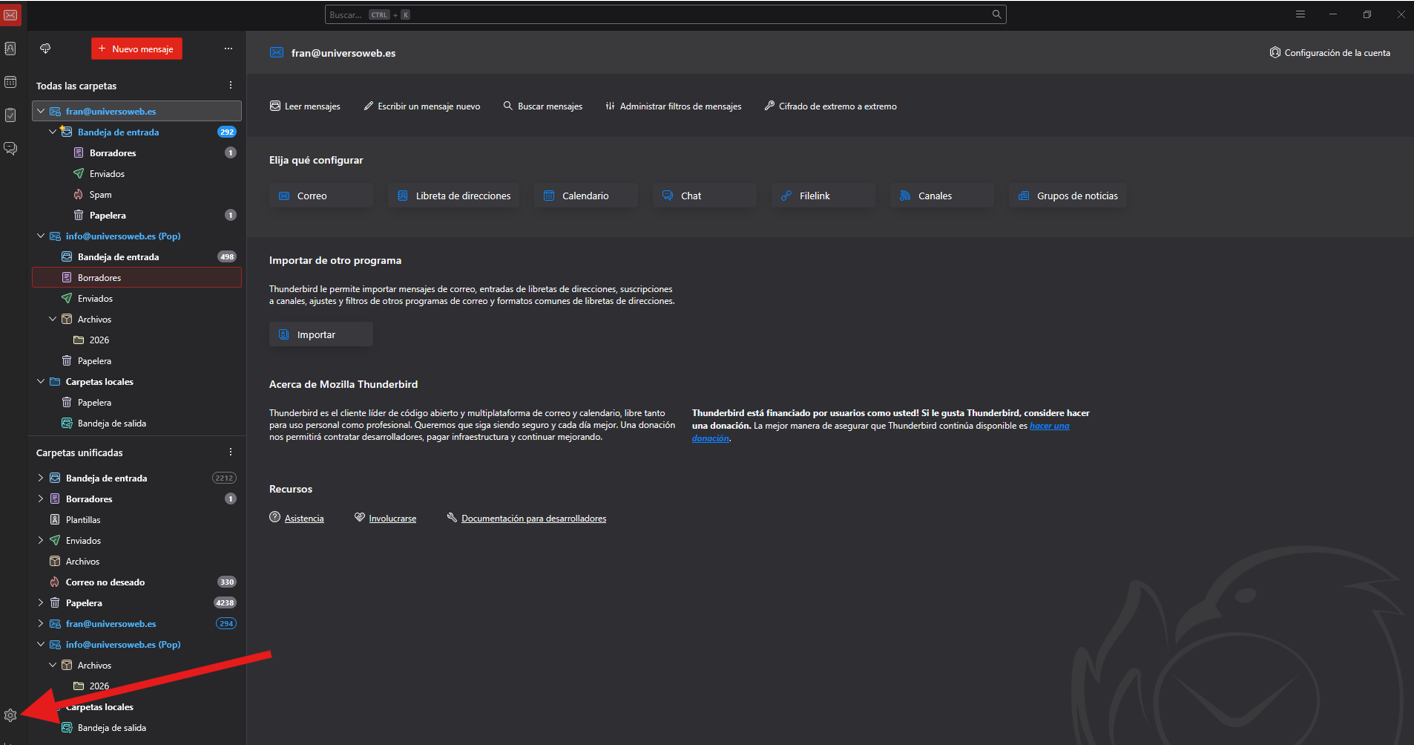Open the Chat icon in left sidebar
Image resolution: width=1415 pixels, height=745 pixels.
(x=10, y=148)
